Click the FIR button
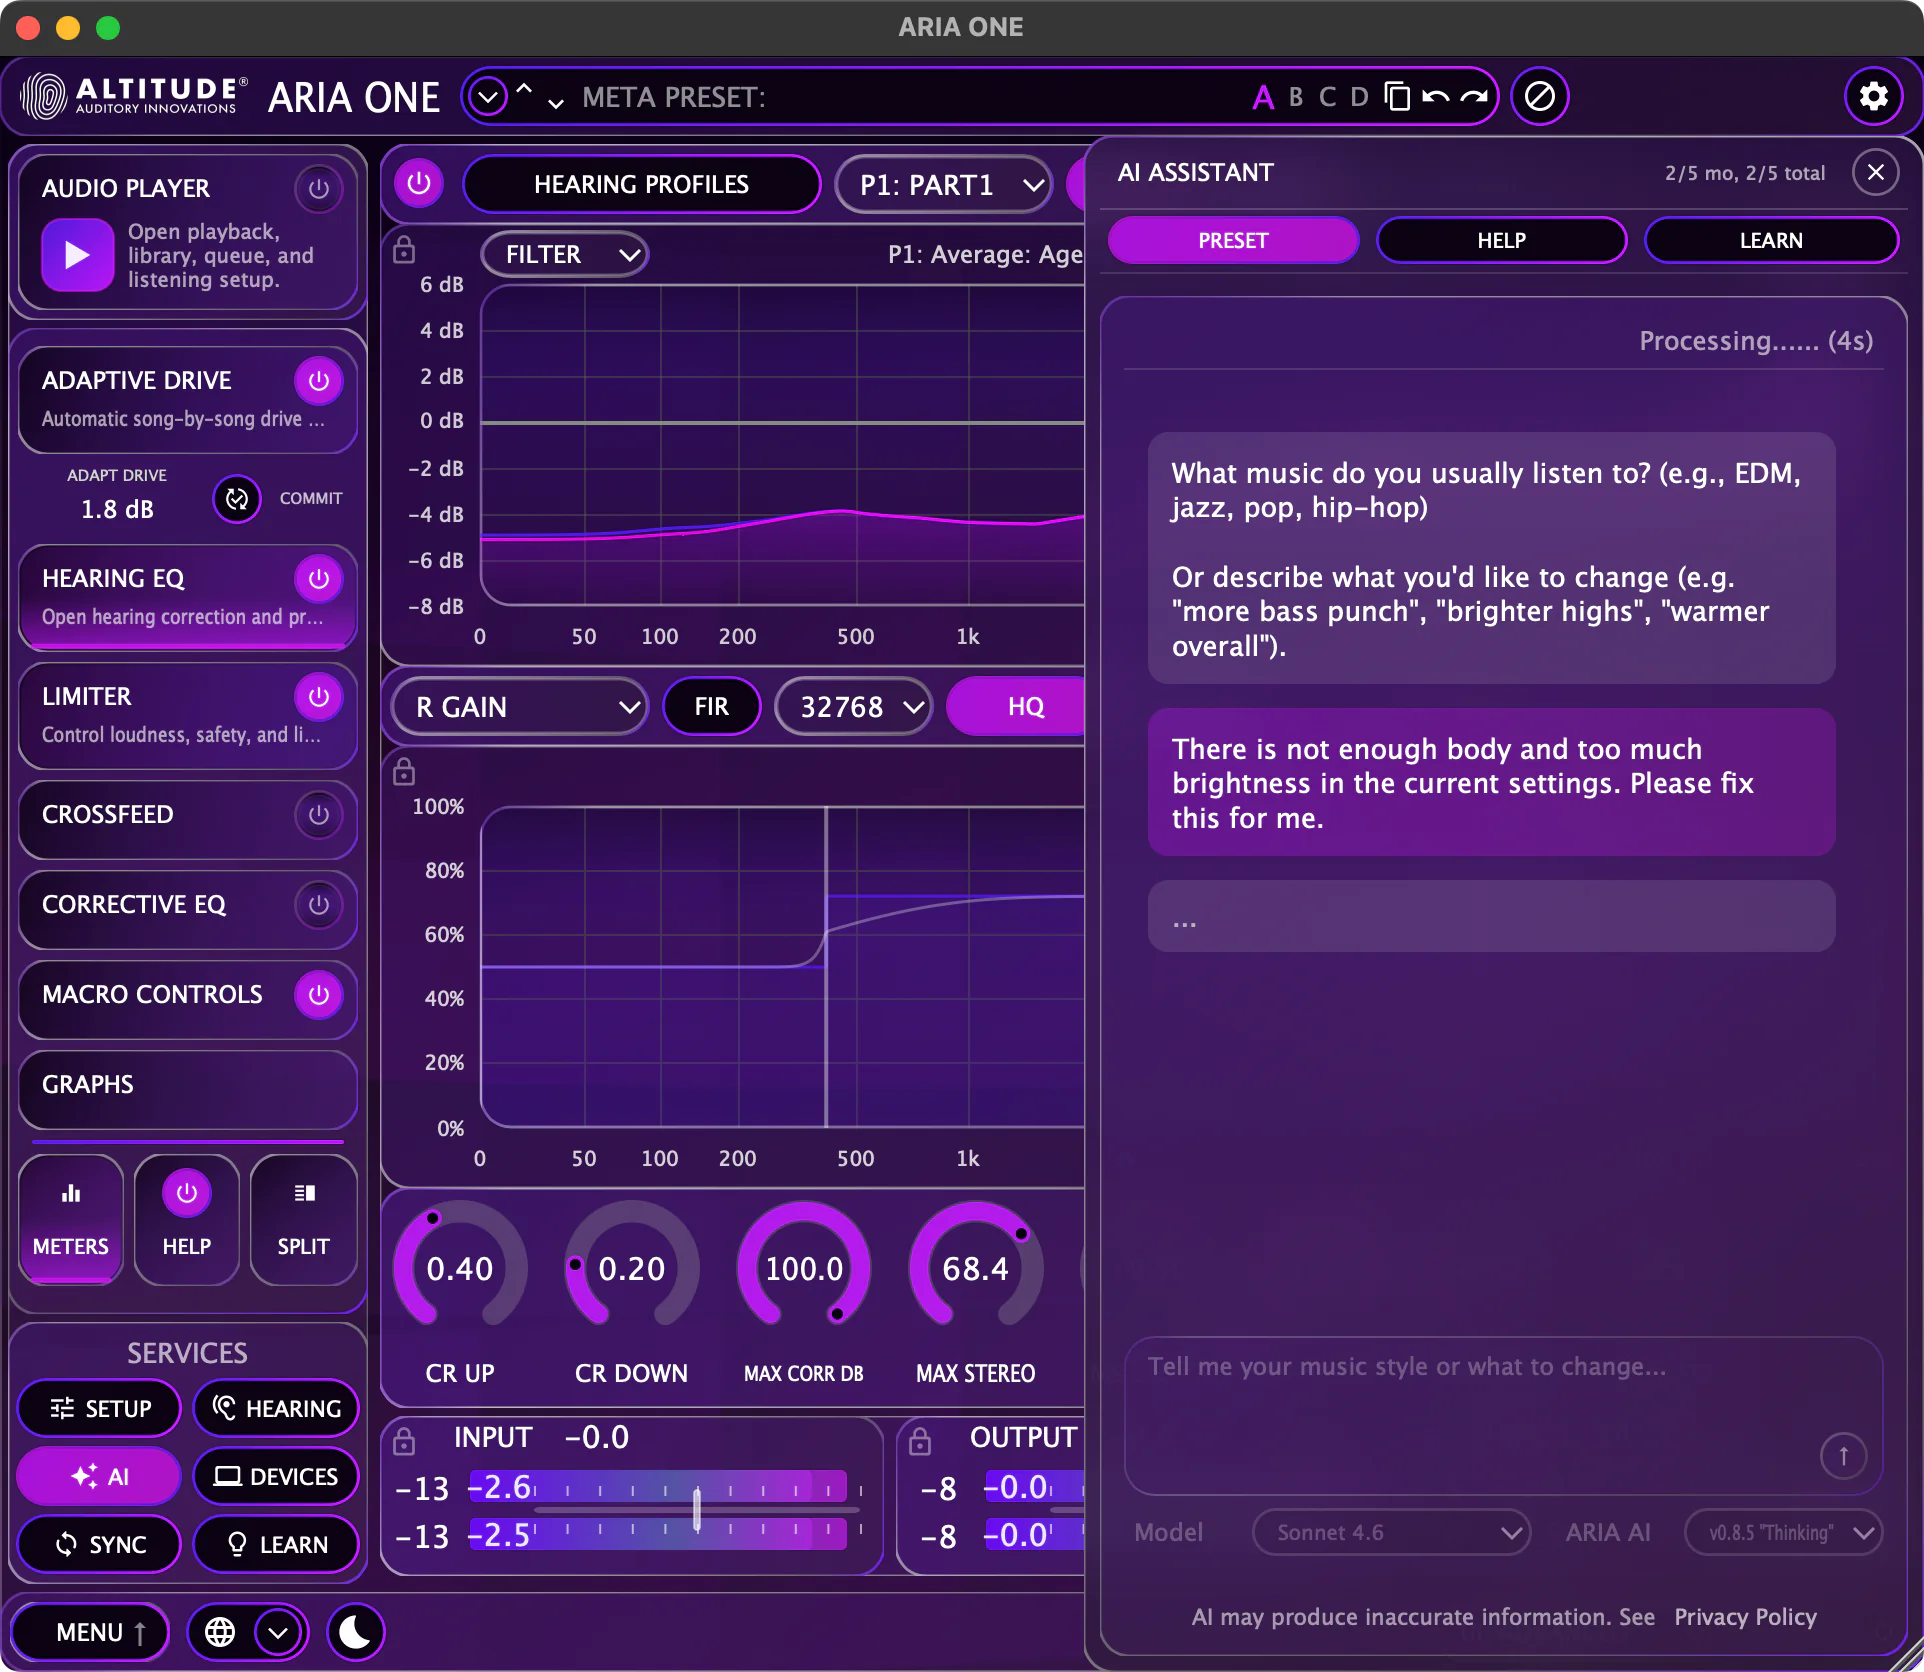This screenshot has height=1672, width=1924. 711,706
